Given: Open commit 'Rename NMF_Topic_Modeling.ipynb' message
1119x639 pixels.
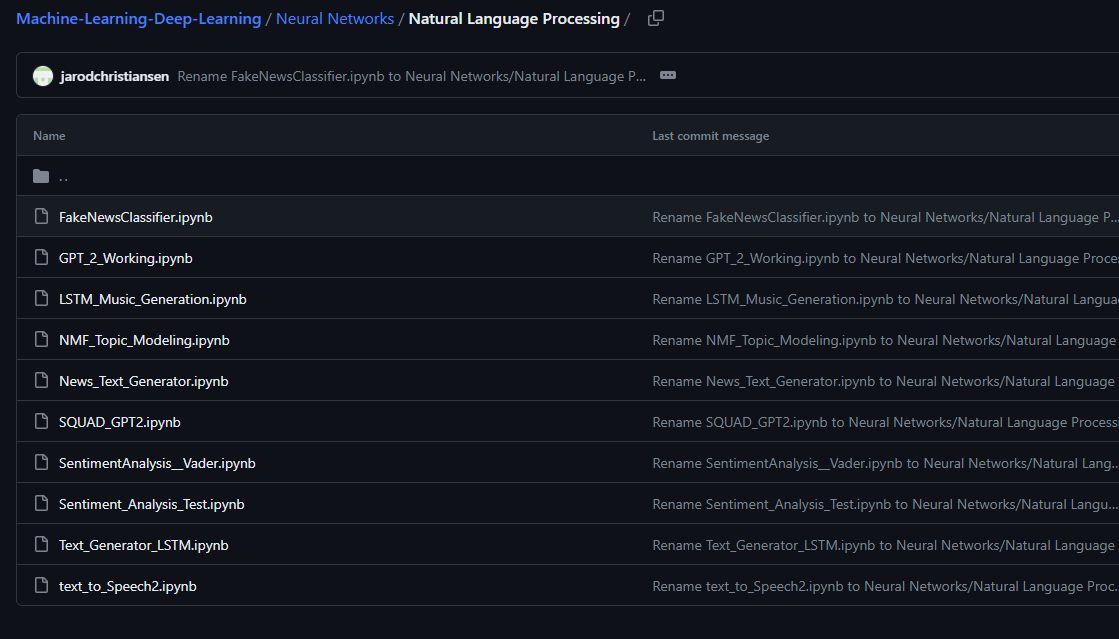Looking at the screenshot, I should click(885, 341).
